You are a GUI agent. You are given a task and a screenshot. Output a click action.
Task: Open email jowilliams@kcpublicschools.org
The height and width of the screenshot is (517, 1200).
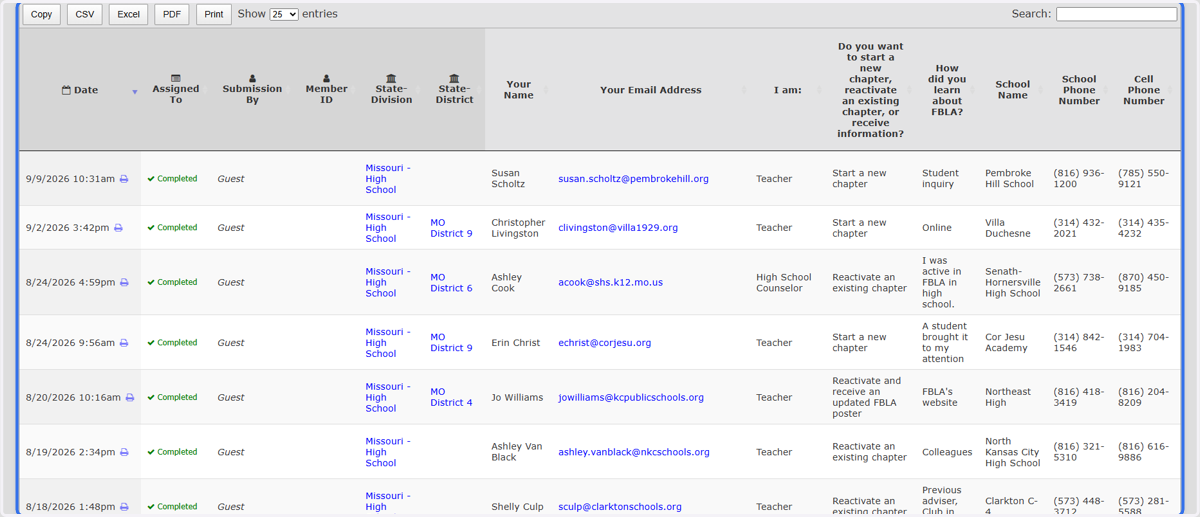631,398
